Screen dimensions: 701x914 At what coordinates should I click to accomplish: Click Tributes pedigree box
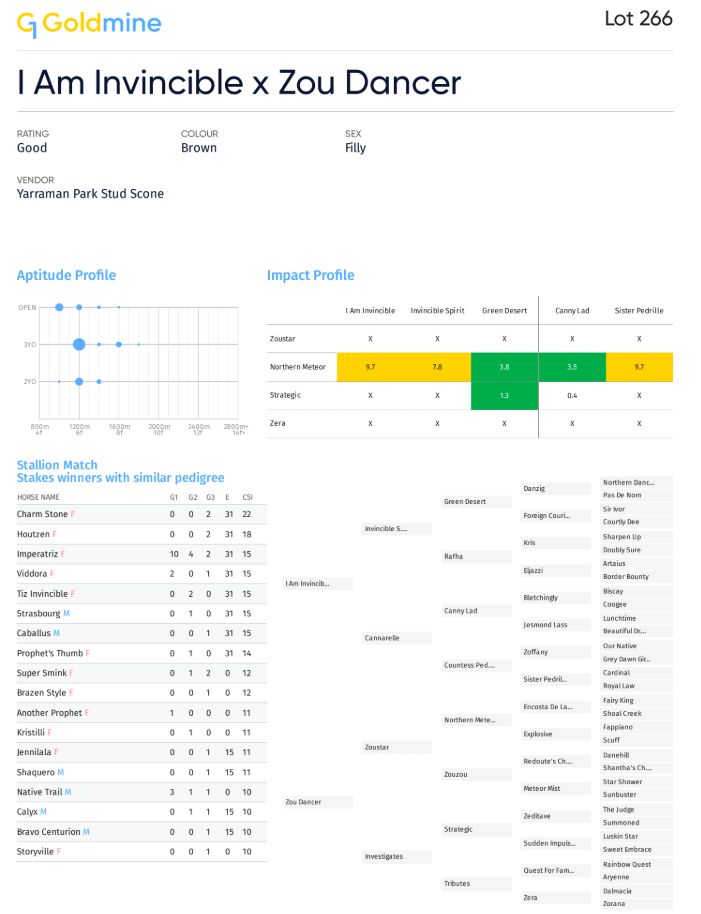(477, 884)
